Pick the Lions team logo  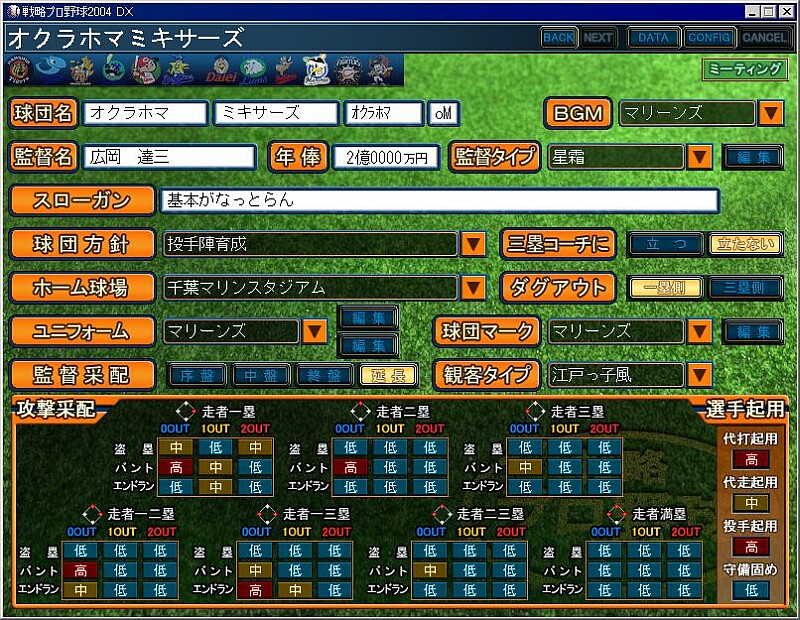coord(254,70)
